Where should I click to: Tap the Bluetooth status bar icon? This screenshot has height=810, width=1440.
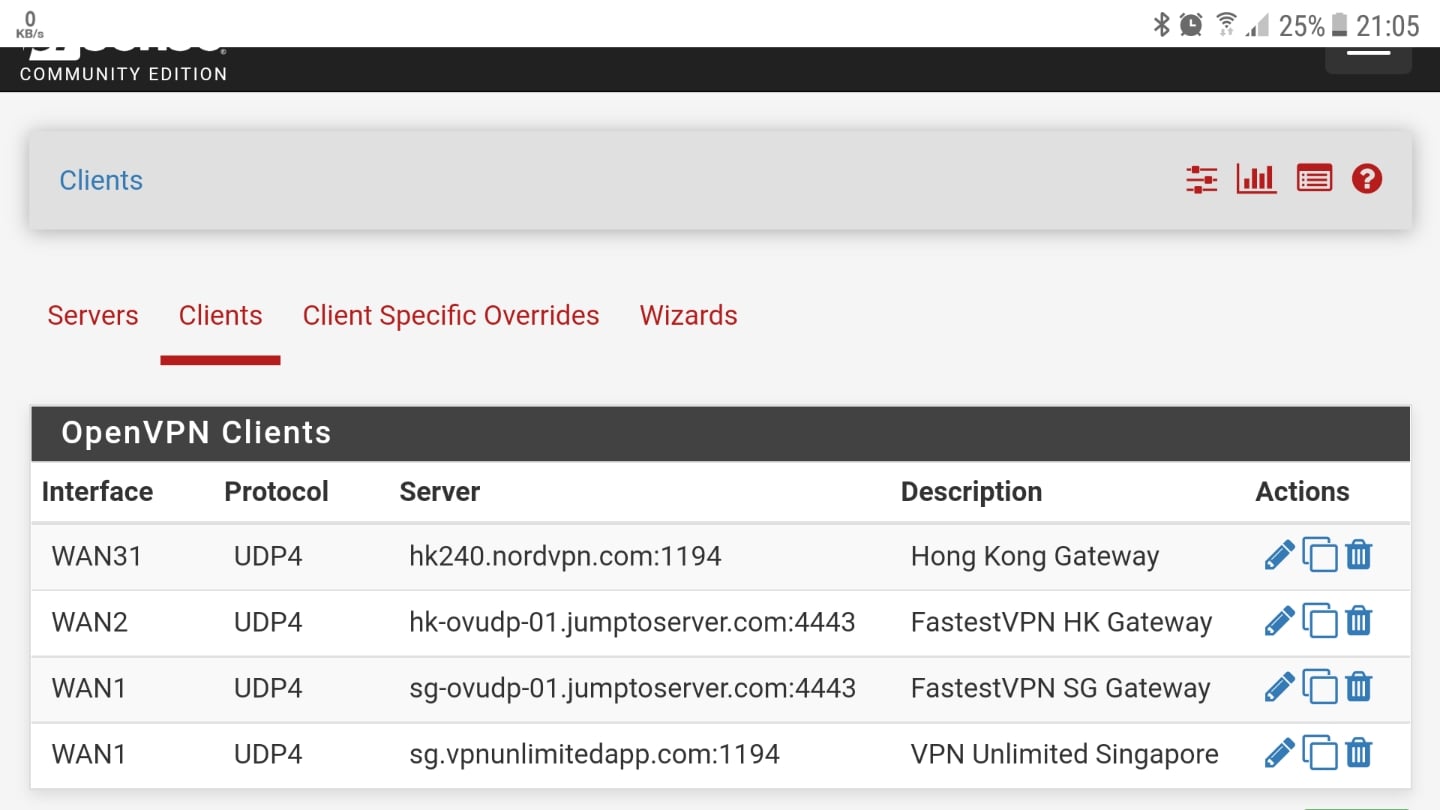1161,25
